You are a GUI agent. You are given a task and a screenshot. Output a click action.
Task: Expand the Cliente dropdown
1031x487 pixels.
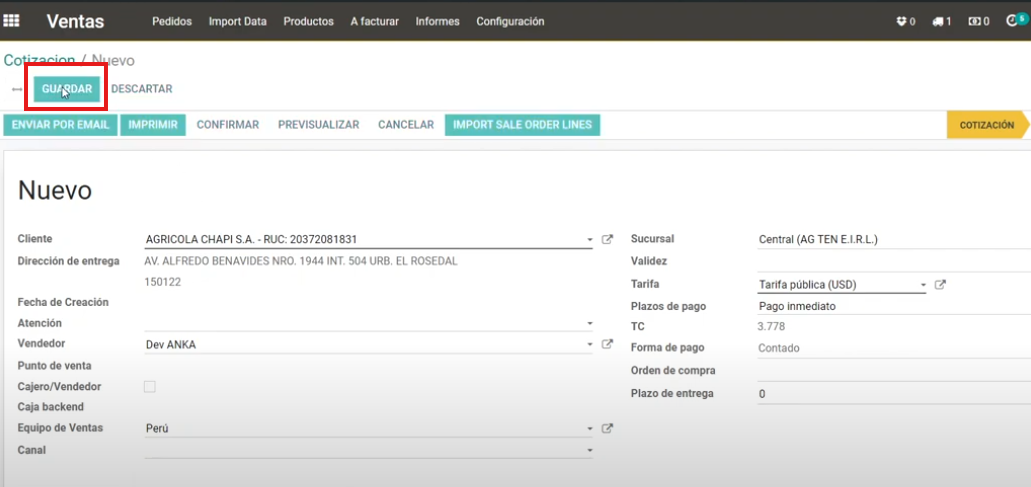(590, 240)
